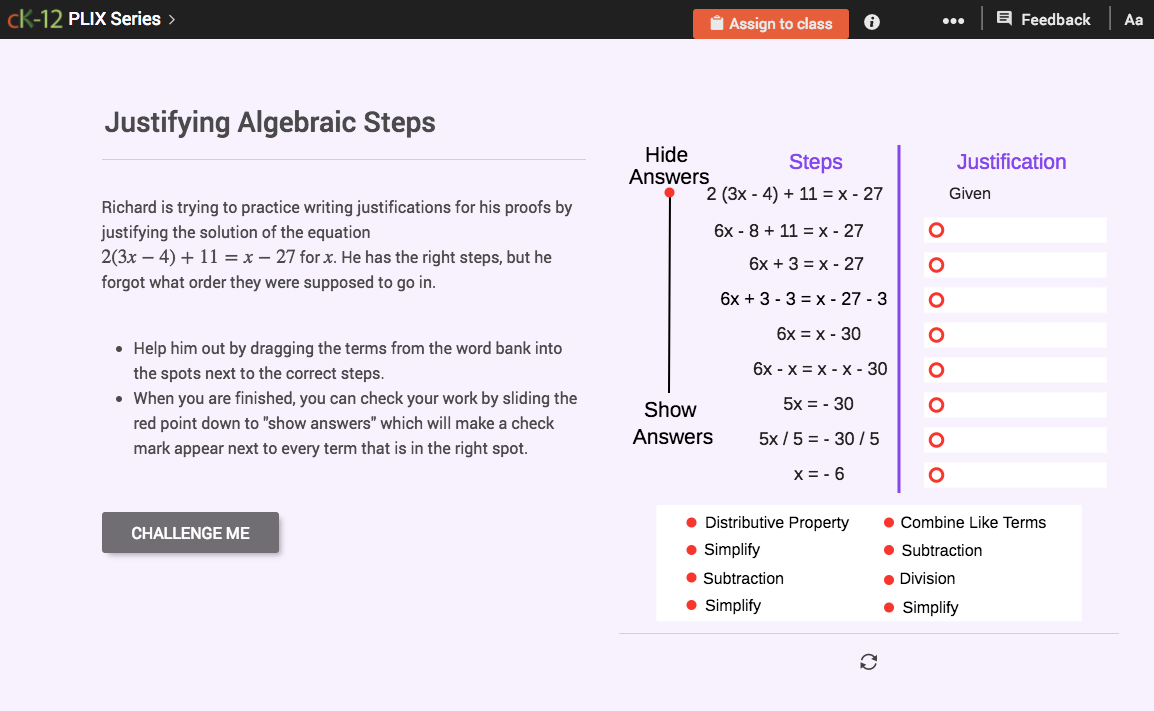Select the Distributive Property term in the word bank
The image size is (1154, 711).
tap(776, 521)
